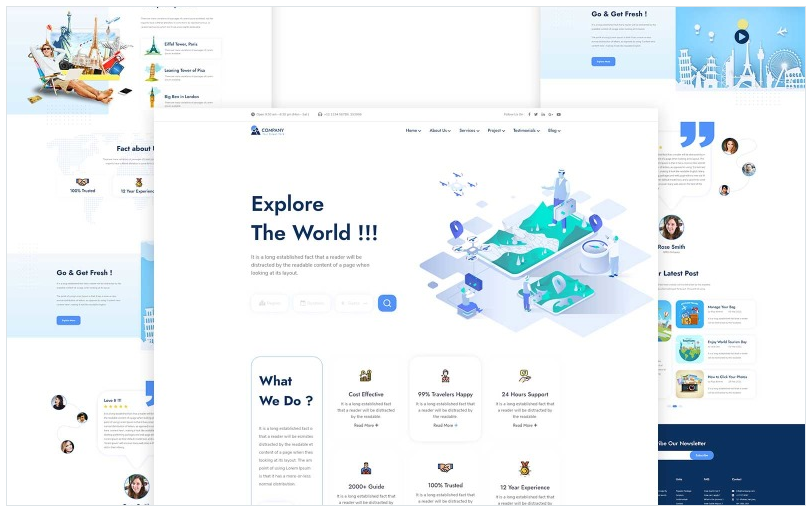Select the active Latest Post carousel dot
Screen dimensions: 811x518
pyautogui.click(x=675, y=406)
